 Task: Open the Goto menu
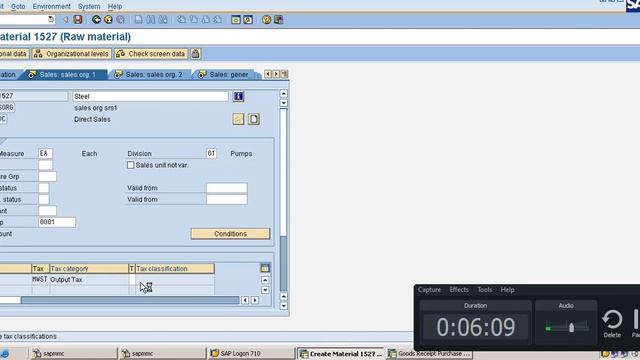tap(18, 7)
